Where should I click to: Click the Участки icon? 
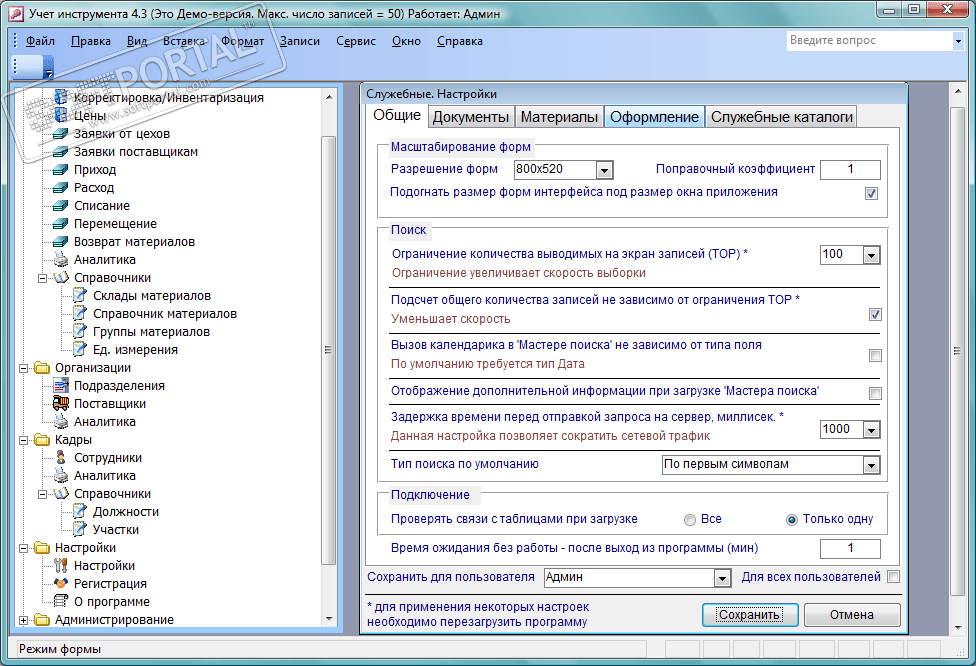[80, 529]
